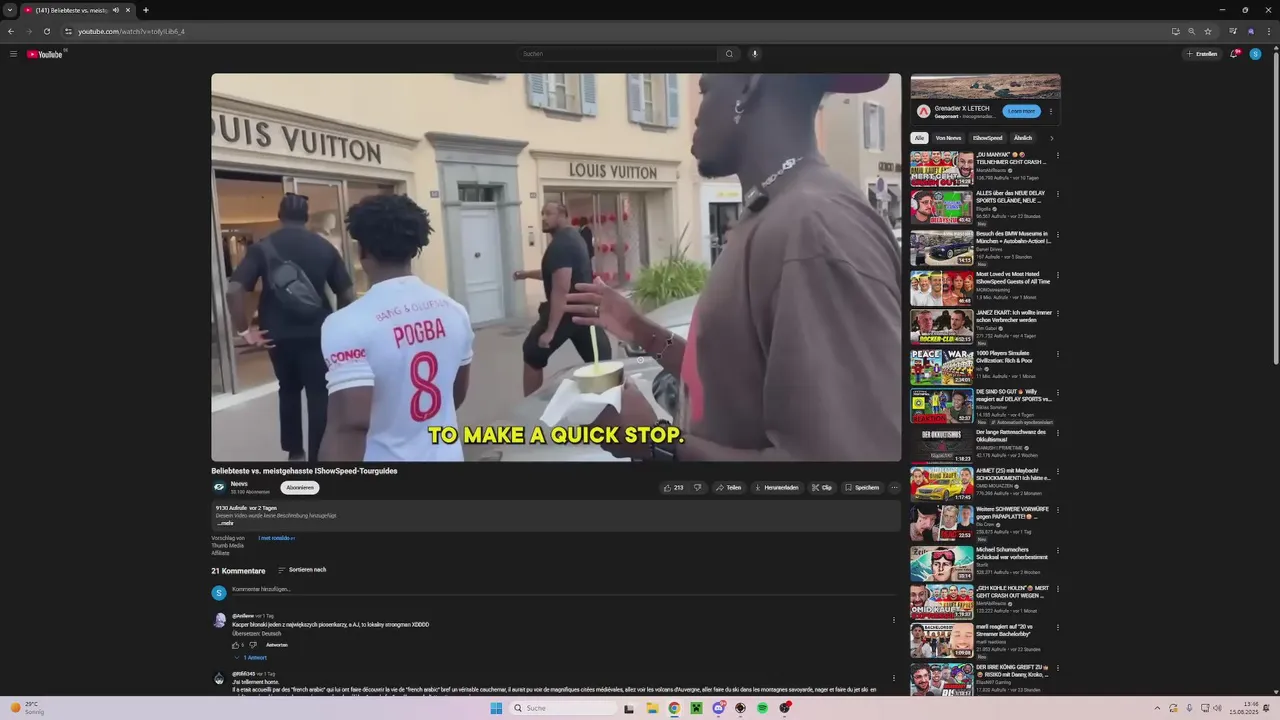
Task: Click the main video player
Action: [x=555, y=267]
